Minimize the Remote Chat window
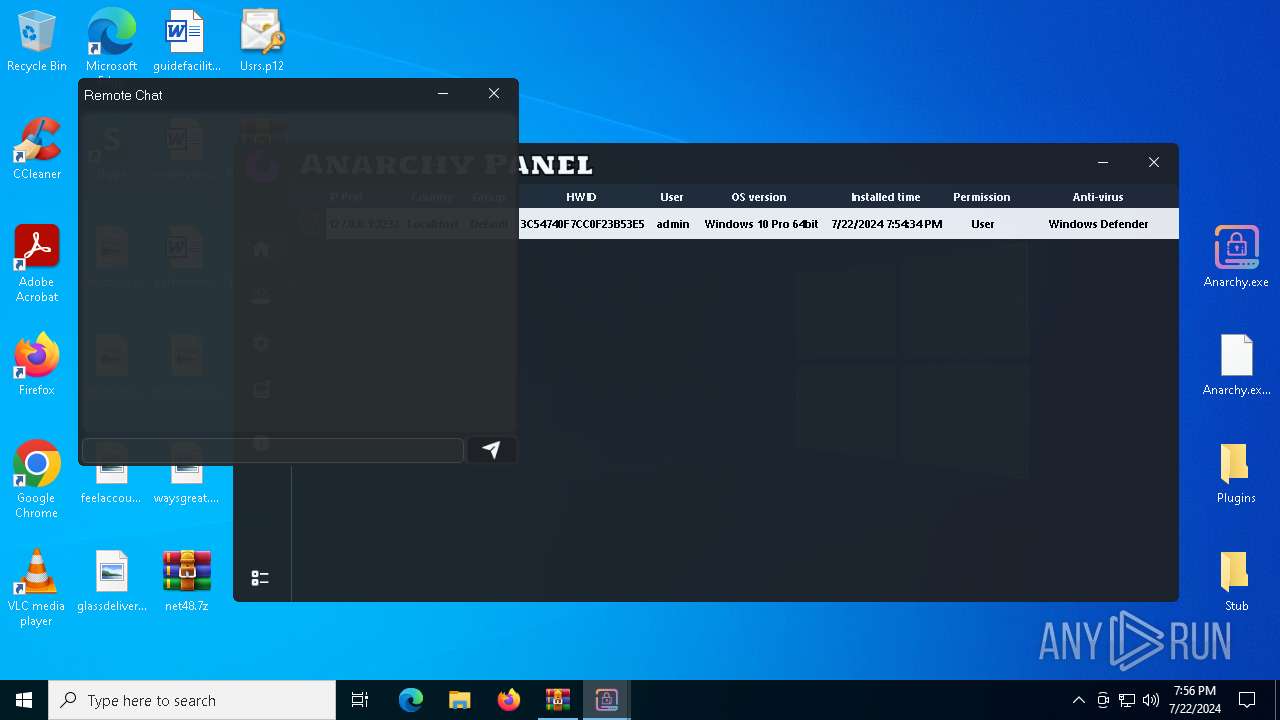The image size is (1280, 720). 443,93
